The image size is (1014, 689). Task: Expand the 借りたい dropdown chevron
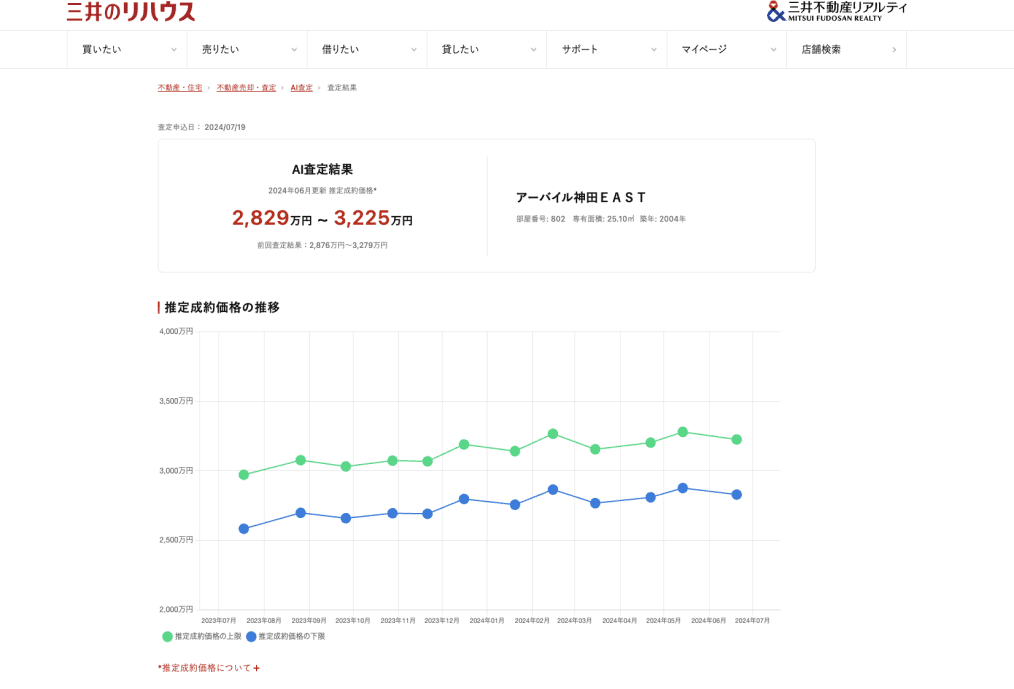[413, 50]
